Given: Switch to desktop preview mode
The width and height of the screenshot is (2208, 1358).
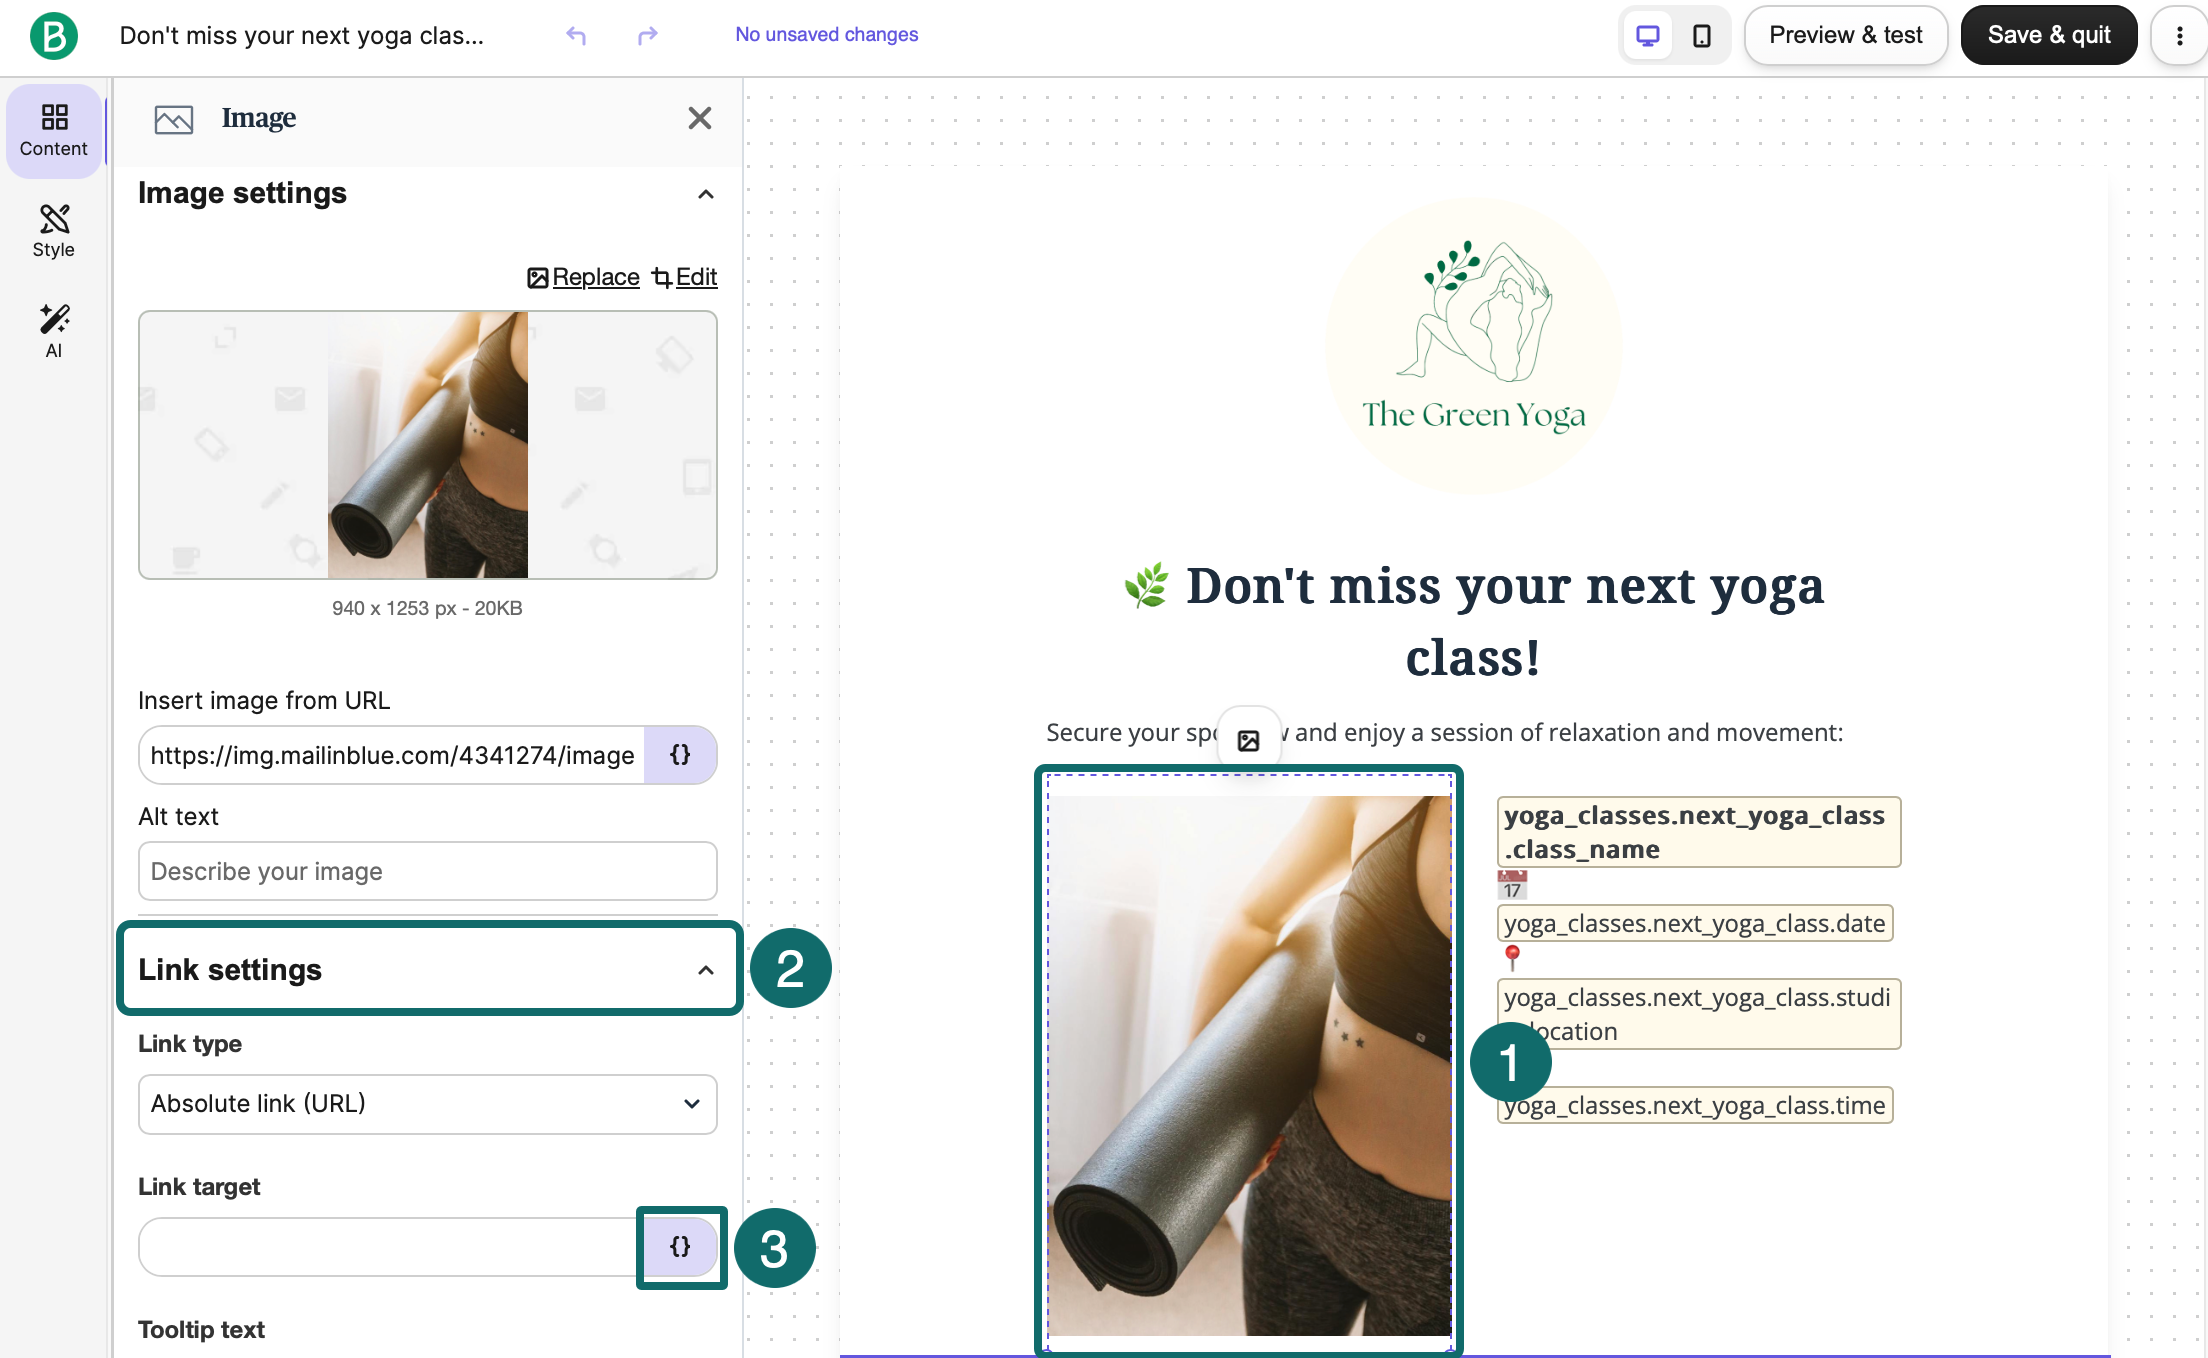Looking at the screenshot, I should click(x=1647, y=36).
